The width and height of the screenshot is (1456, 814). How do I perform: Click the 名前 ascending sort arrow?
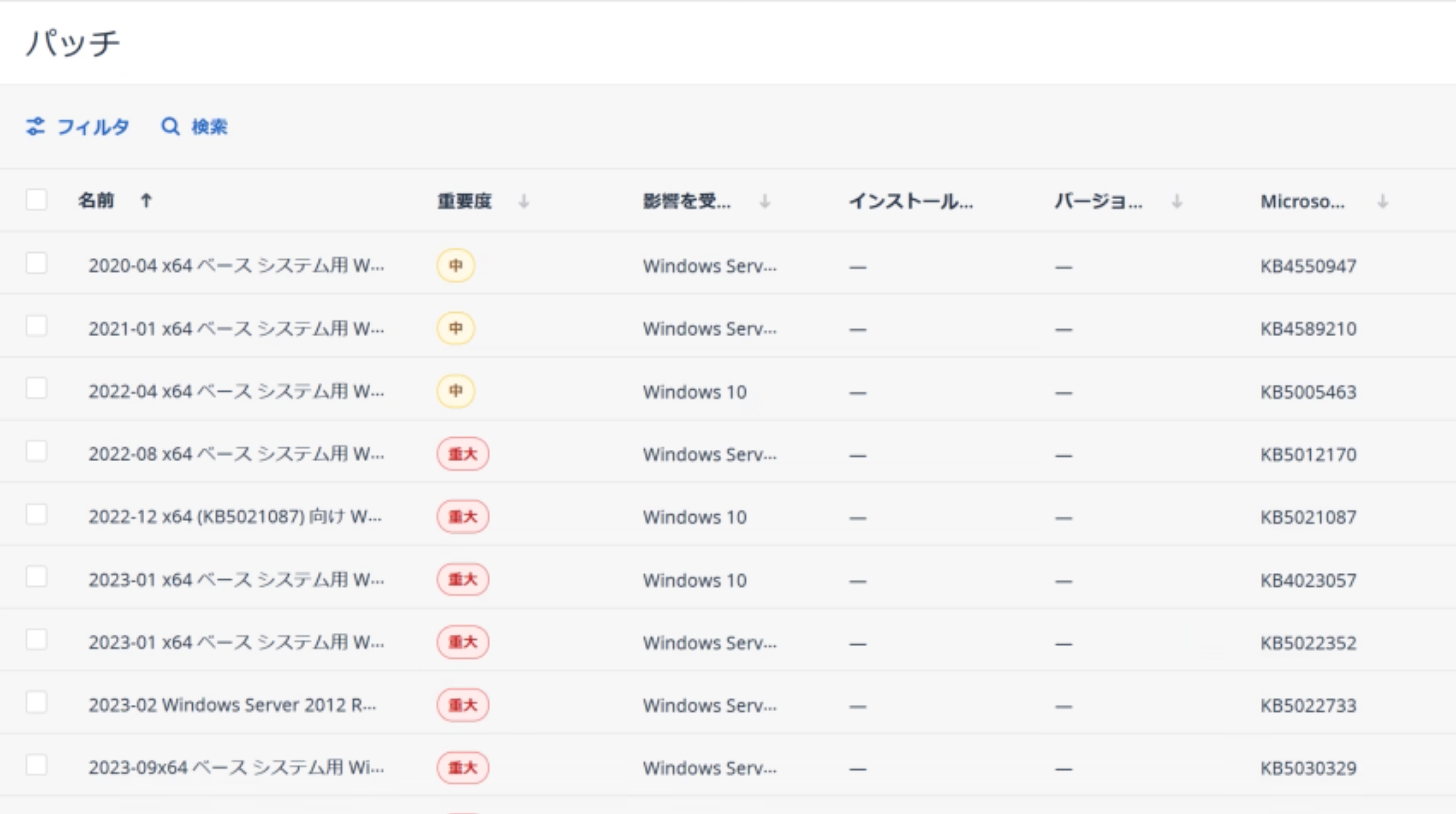146,201
